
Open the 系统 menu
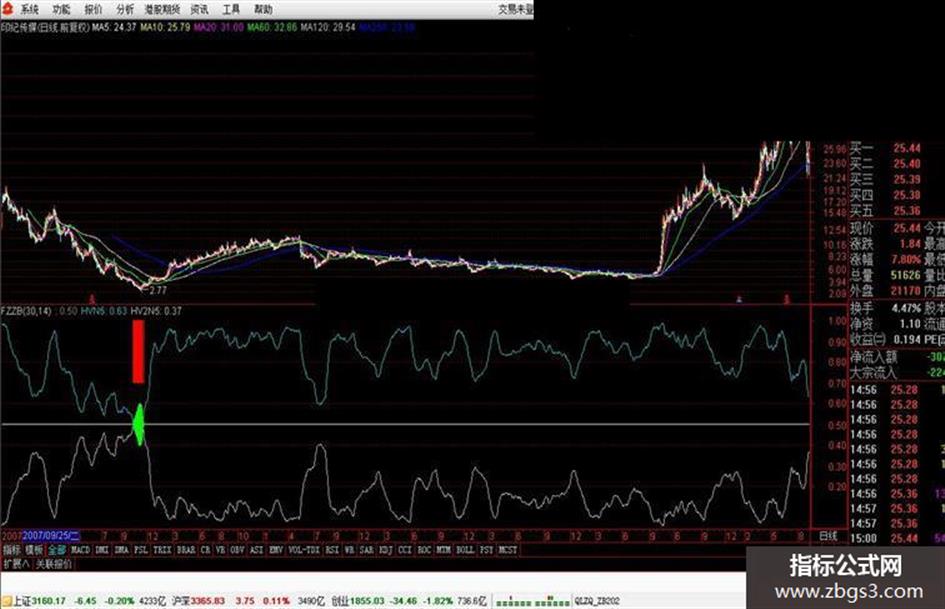tap(30, 9)
